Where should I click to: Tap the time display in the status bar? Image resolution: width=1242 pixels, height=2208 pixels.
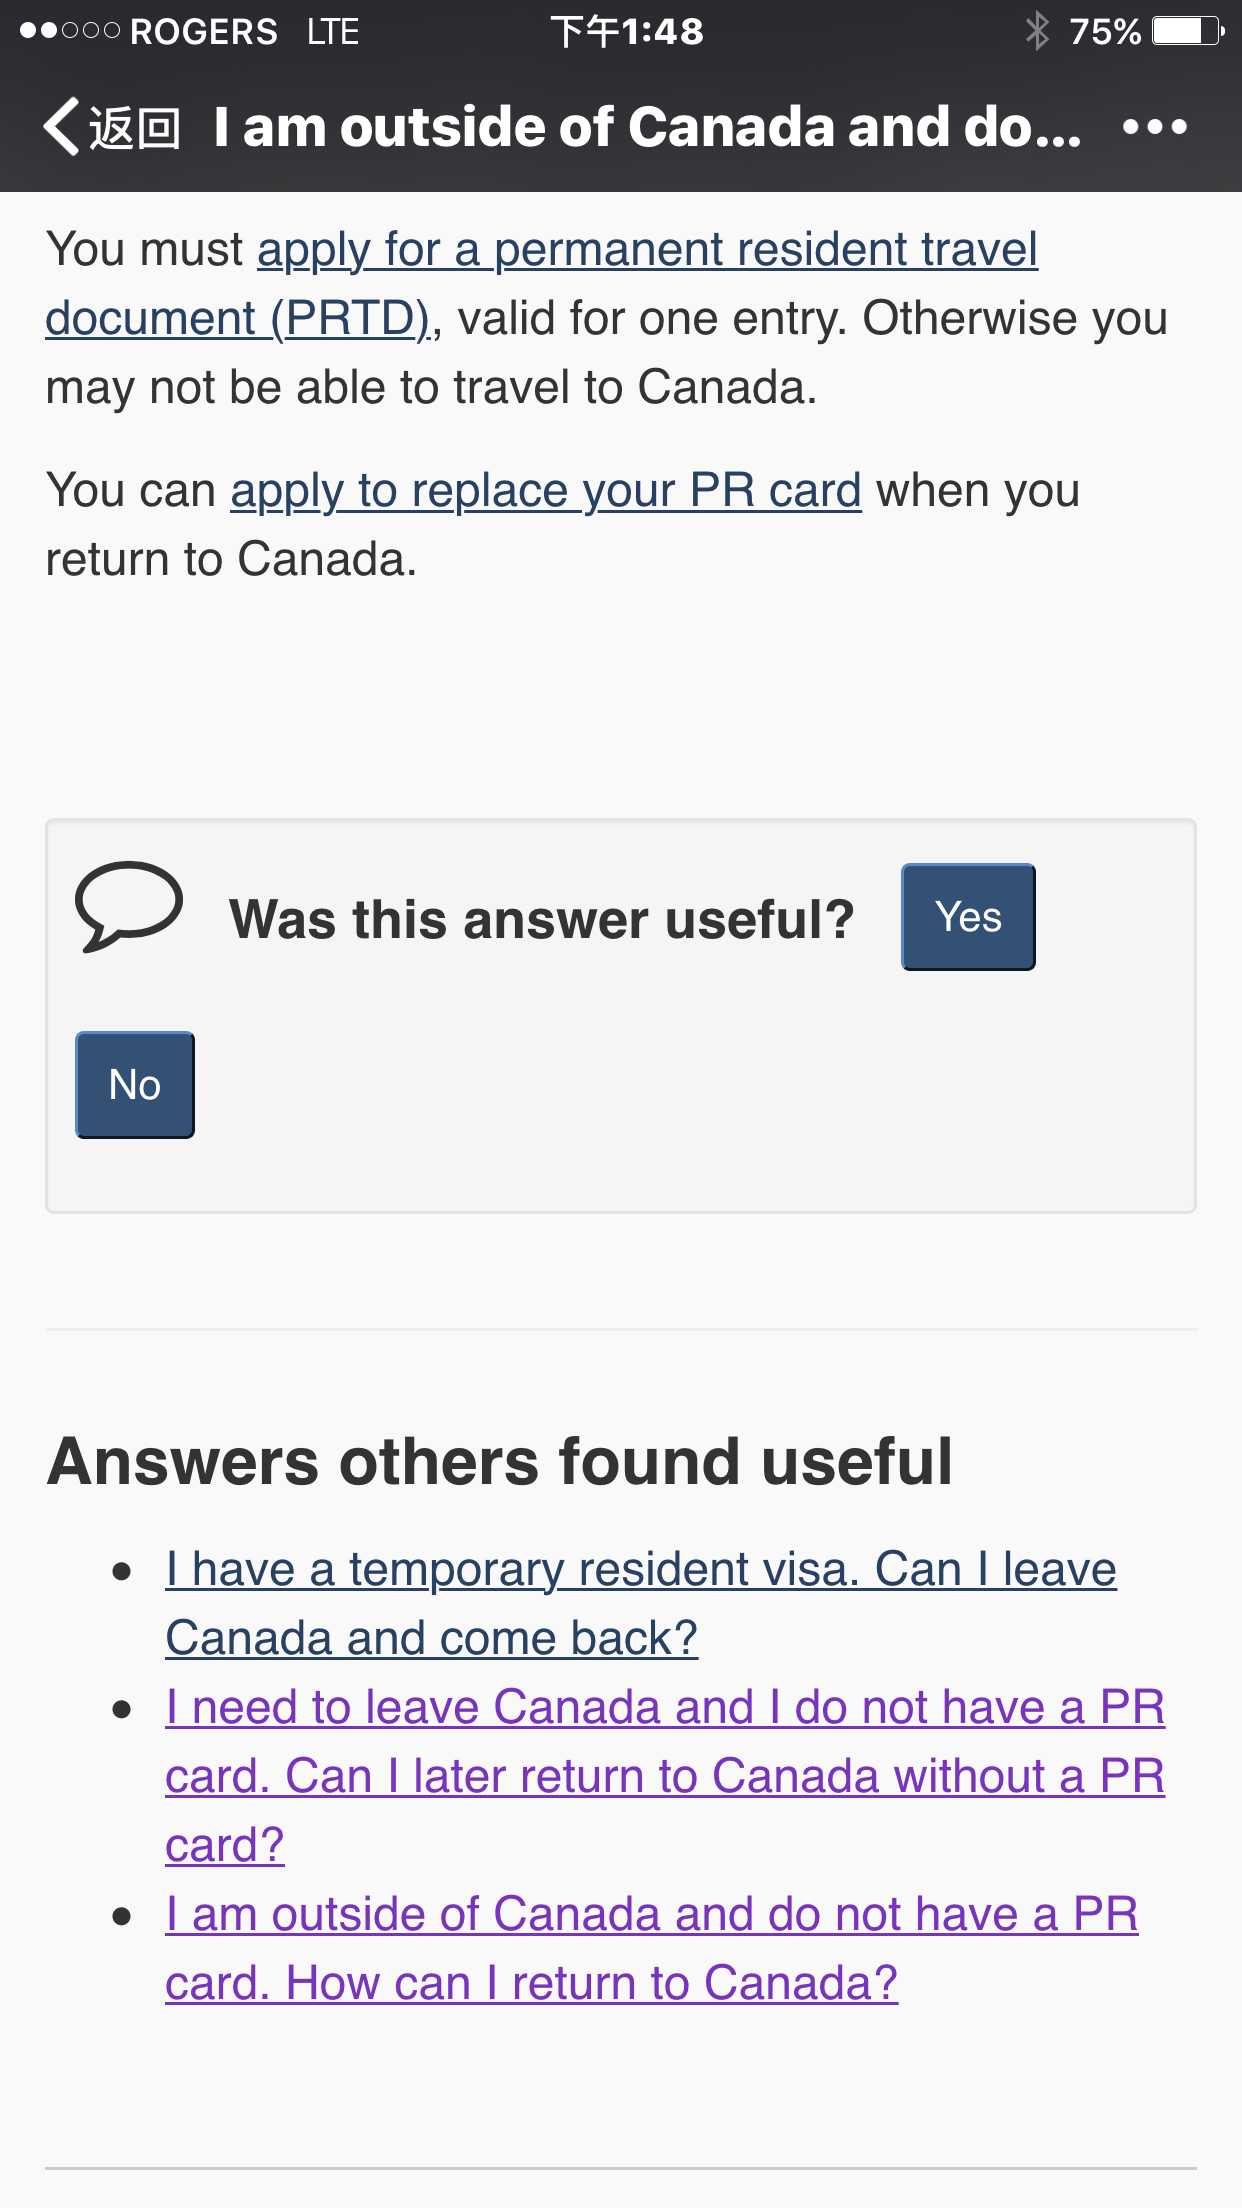pyautogui.click(x=627, y=31)
